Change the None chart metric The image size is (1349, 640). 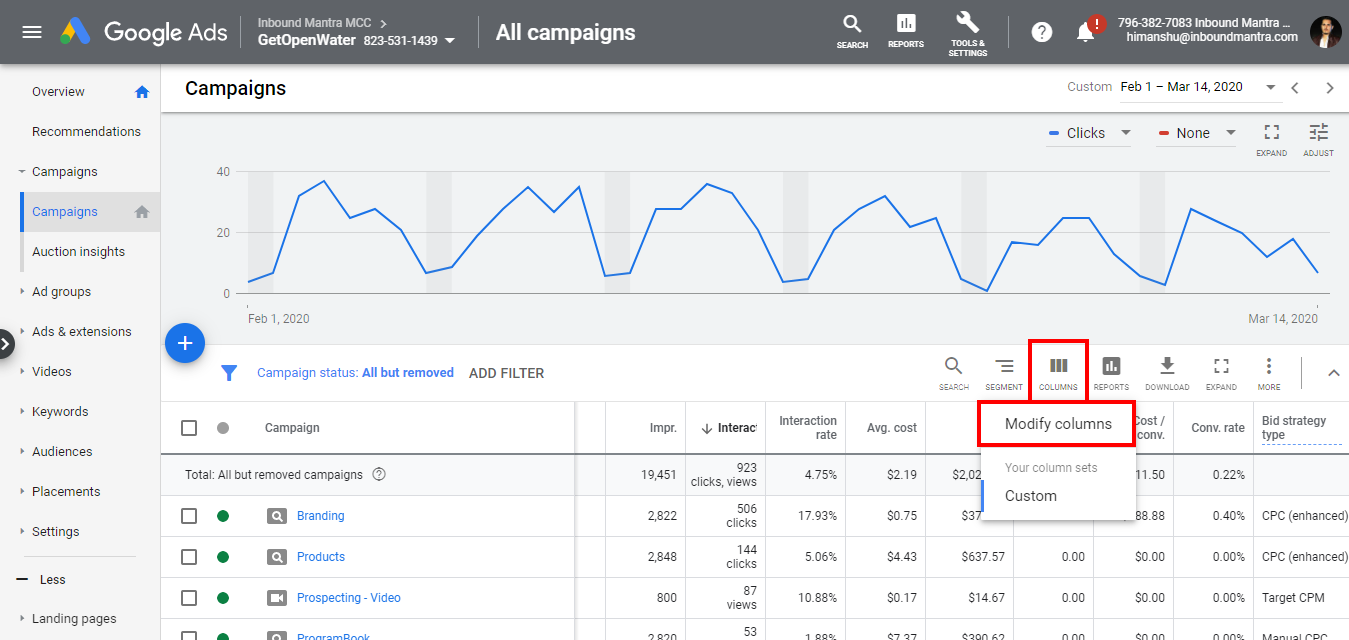coord(1197,133)
